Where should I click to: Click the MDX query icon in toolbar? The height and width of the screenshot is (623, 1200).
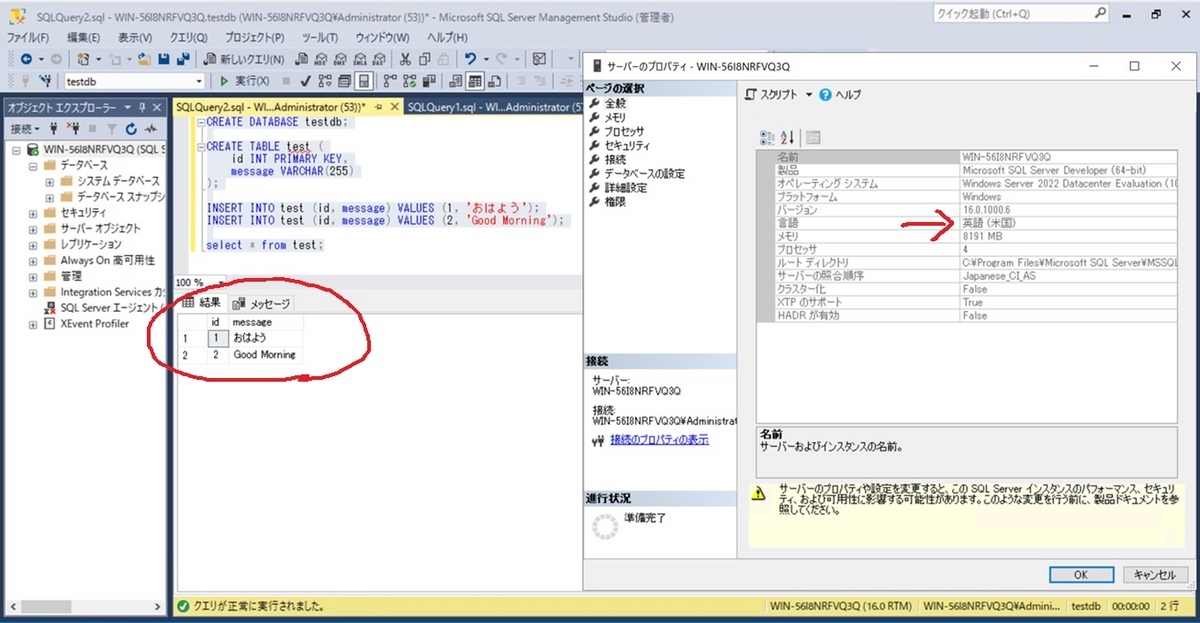coord(320,59)
